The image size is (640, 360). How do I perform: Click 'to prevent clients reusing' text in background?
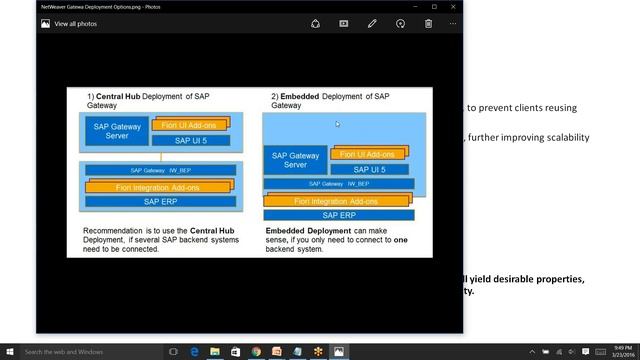pyautogui.click(x=522, y=108)
